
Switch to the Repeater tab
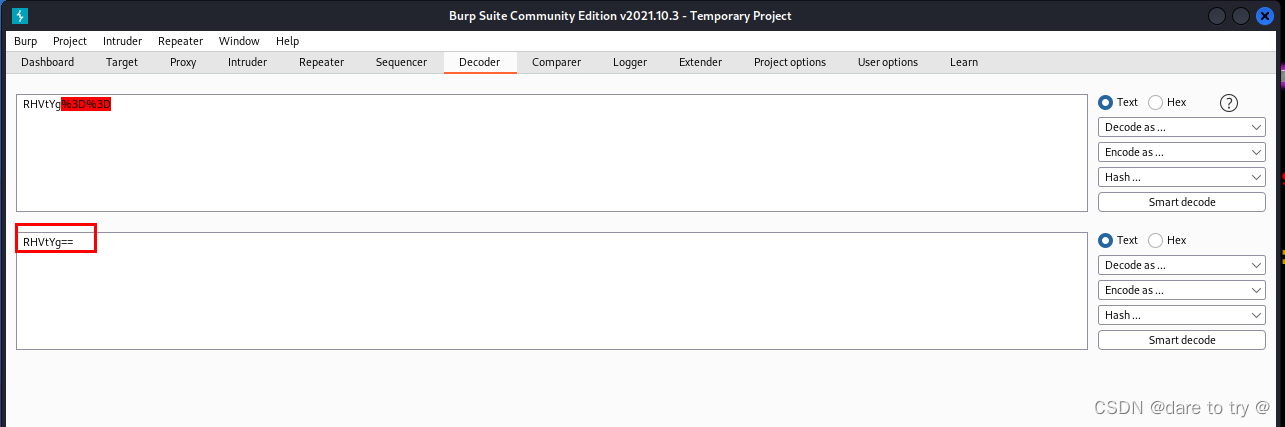point(321,62)
